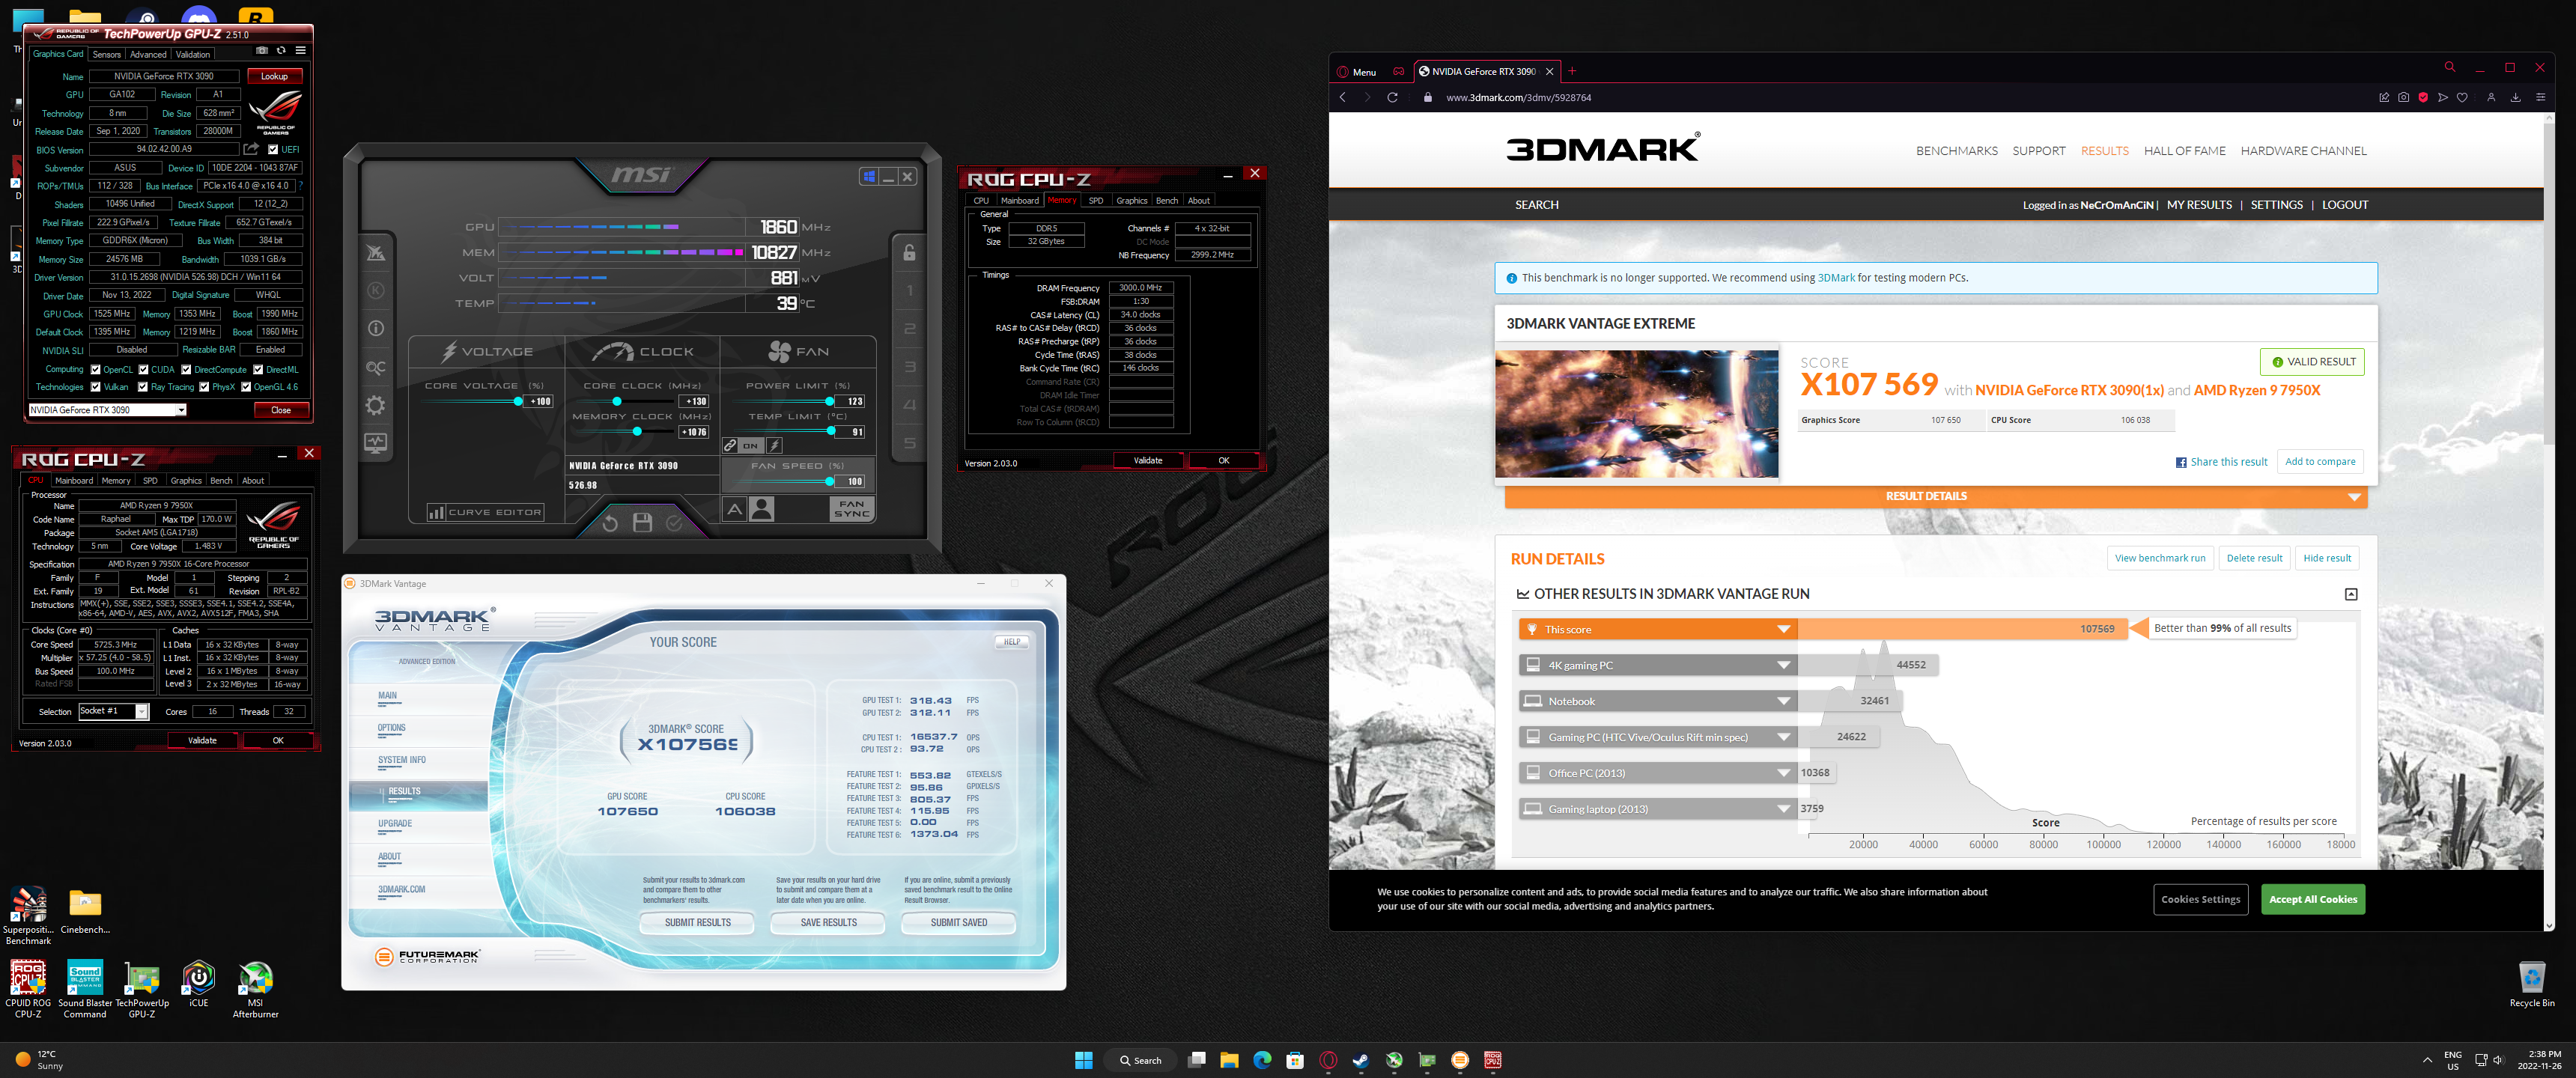Open the GPU selection dropdown in GPU-Z
The height and width of the screenshot is (1078, 2576).
pos(107,409)
